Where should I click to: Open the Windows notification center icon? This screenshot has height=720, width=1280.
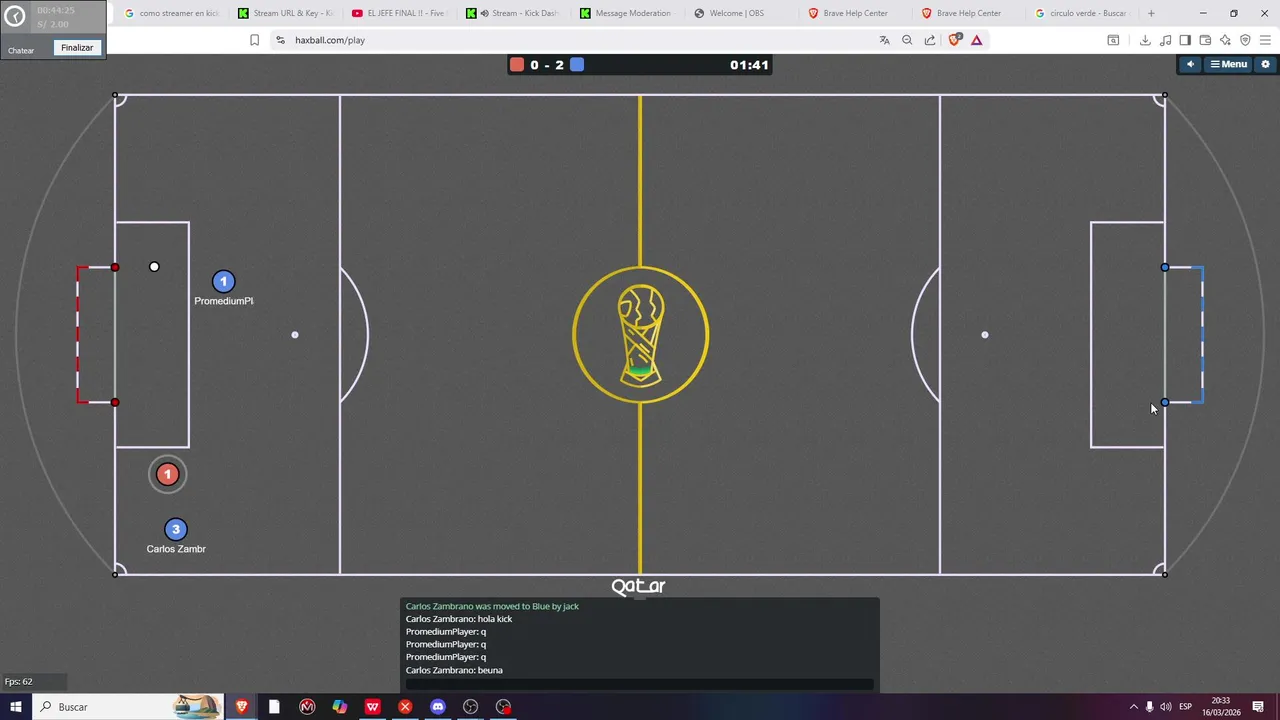[x=1258, y=707]
